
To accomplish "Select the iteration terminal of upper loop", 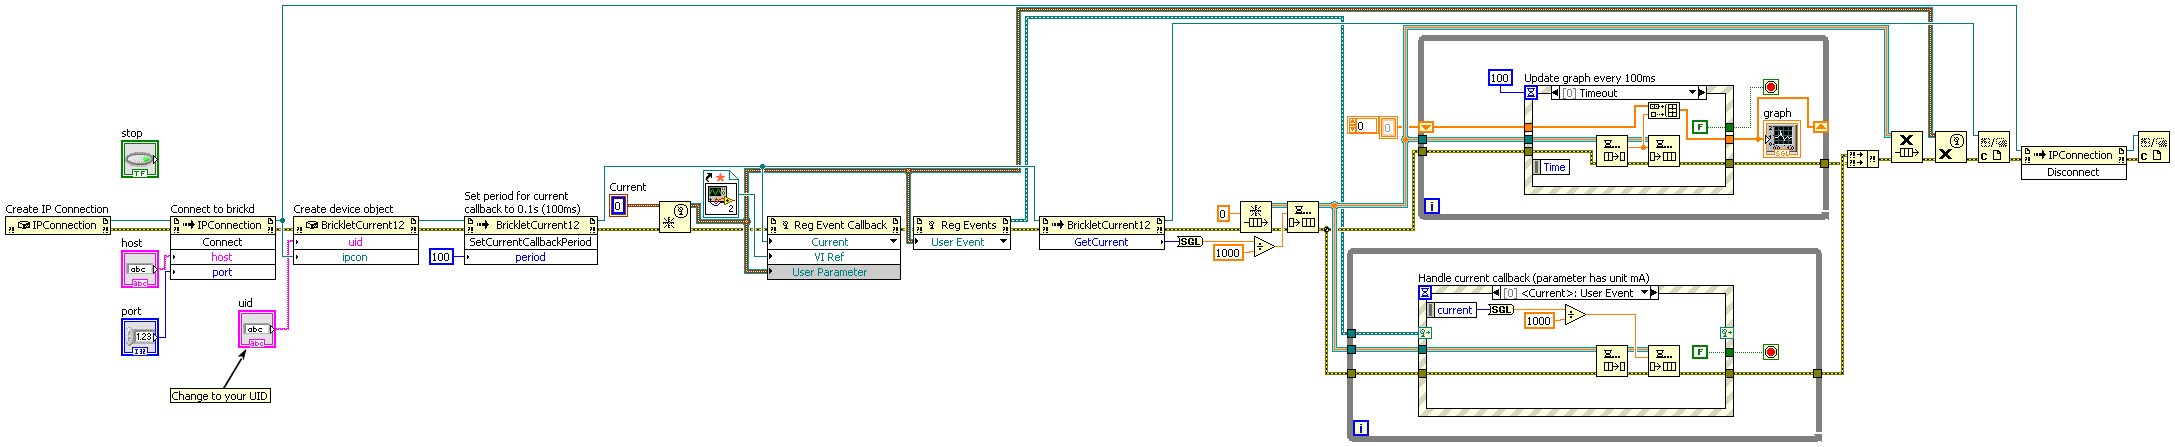I will point(1432,206).
